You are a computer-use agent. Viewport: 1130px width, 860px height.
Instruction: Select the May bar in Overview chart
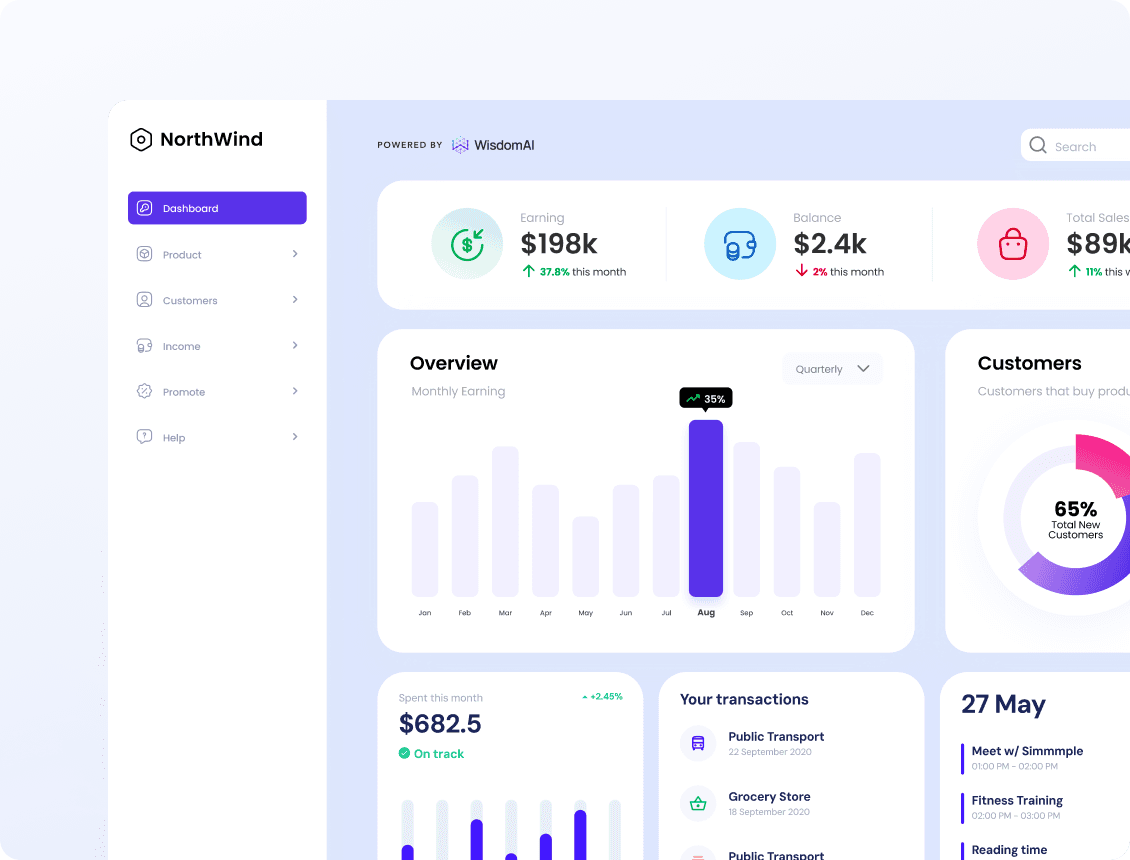click(585, 557)
